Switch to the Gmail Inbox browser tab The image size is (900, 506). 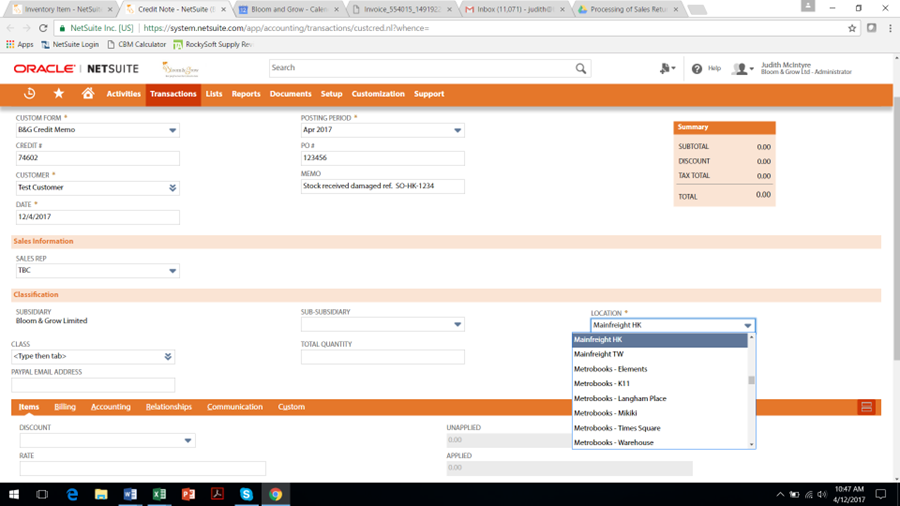[x=514, y=9]
